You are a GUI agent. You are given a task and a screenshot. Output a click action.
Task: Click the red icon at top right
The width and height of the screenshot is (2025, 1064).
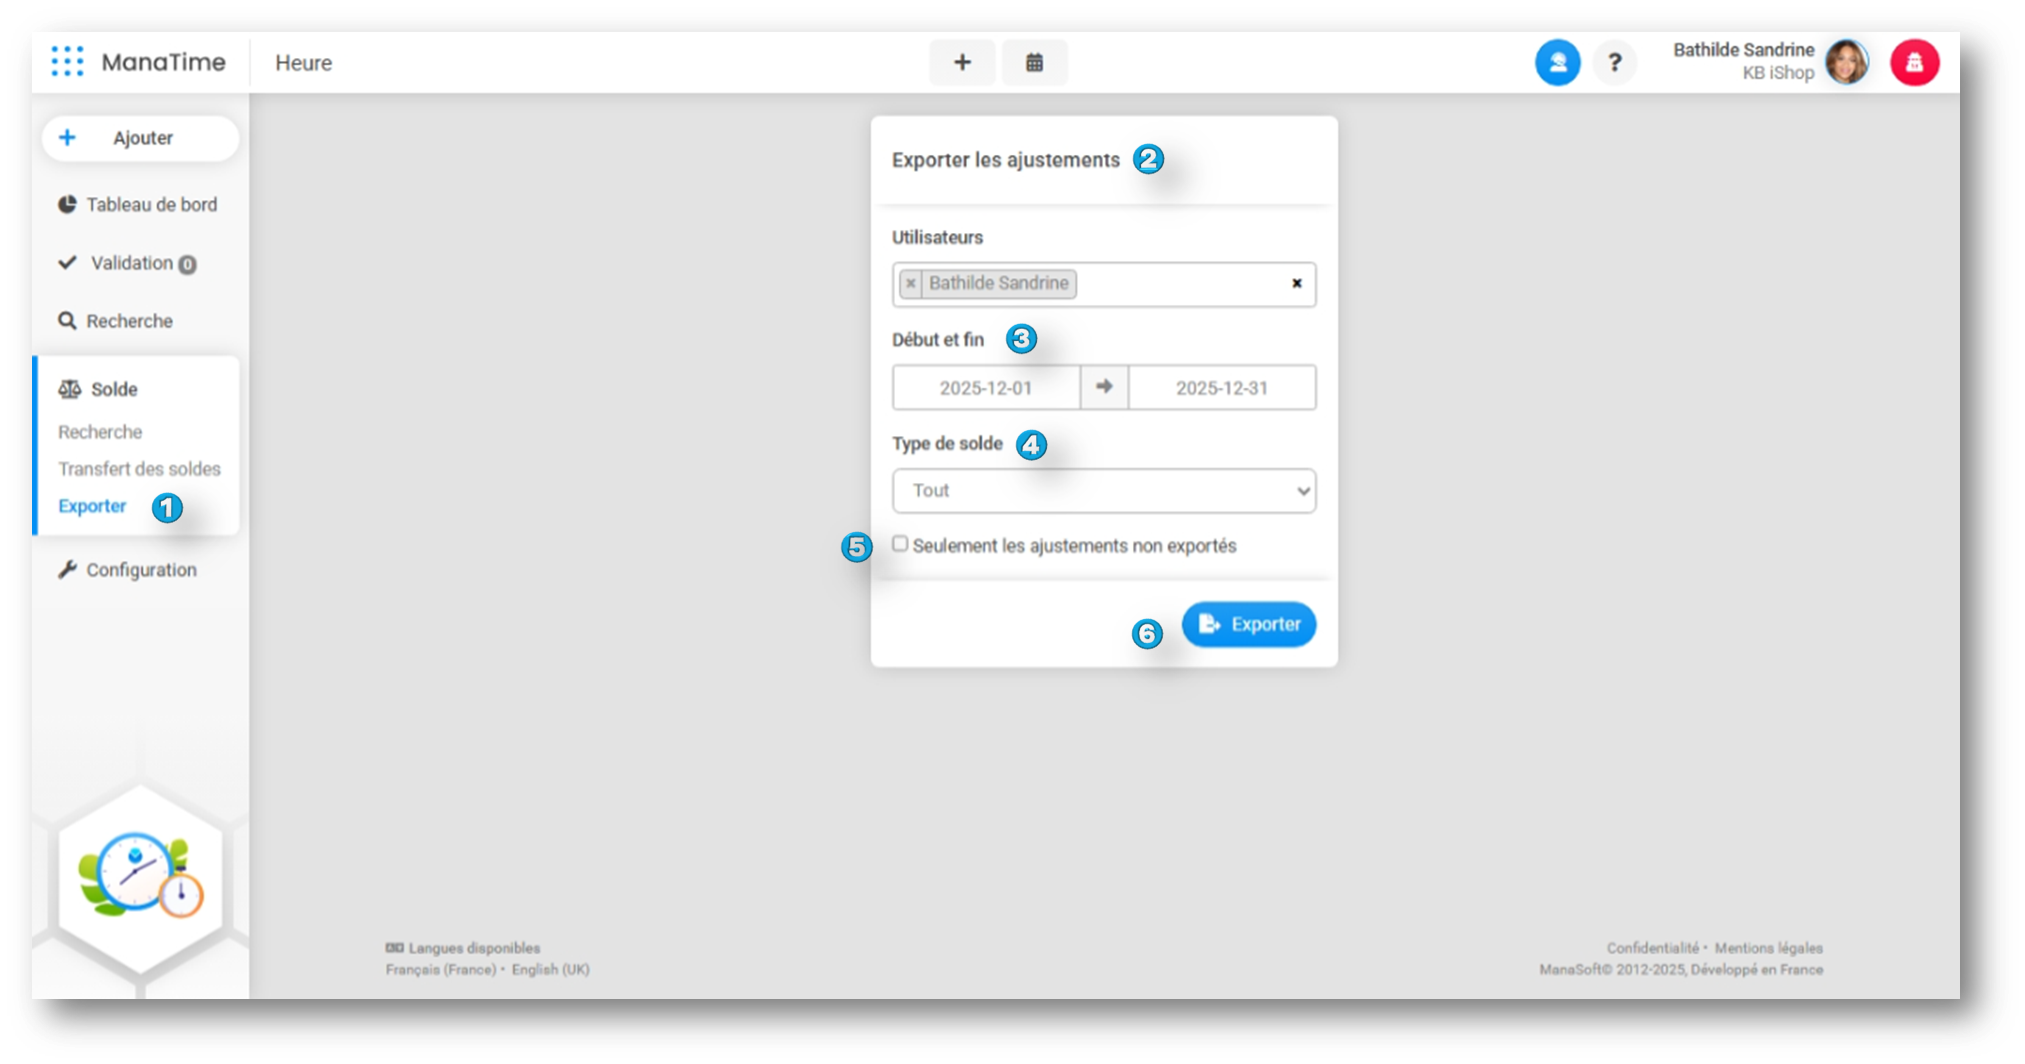pyautogui.click(x=1914, y=63)
